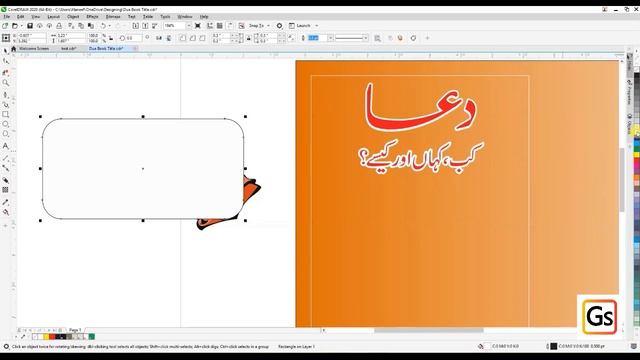Open the File menu
The height and width of the screenshot is (360, 640).
click(7, 17)
